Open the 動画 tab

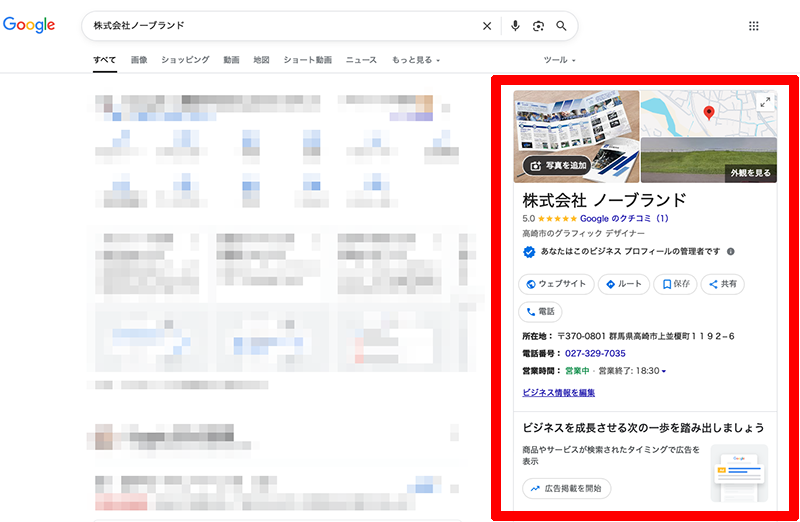click(x=231, y=60)
